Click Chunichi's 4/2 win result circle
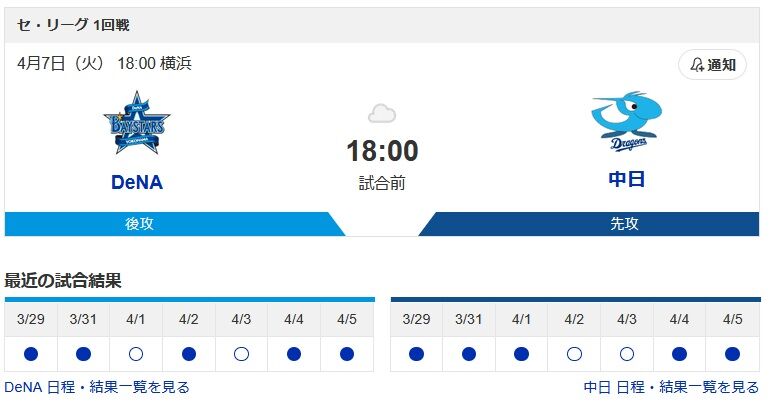This screenshot has width=770, height=408. (x=574, y=354)
